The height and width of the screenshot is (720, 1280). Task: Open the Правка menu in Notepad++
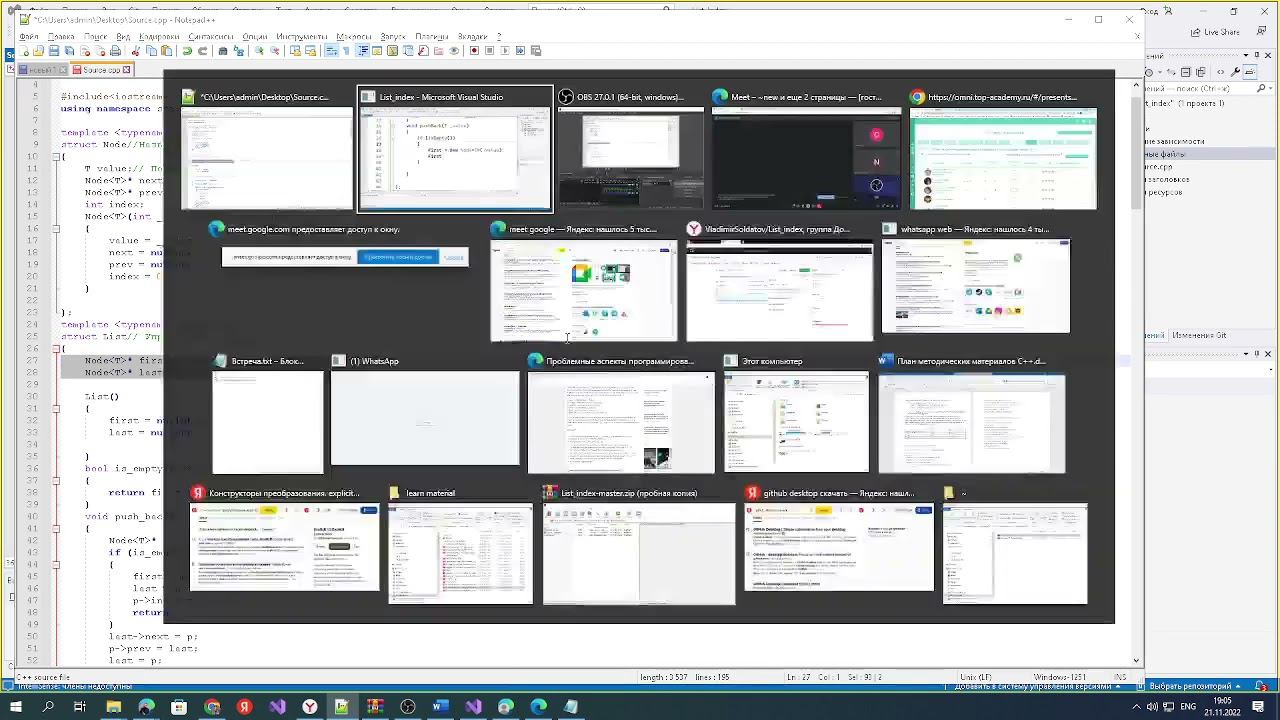(61, 37)
